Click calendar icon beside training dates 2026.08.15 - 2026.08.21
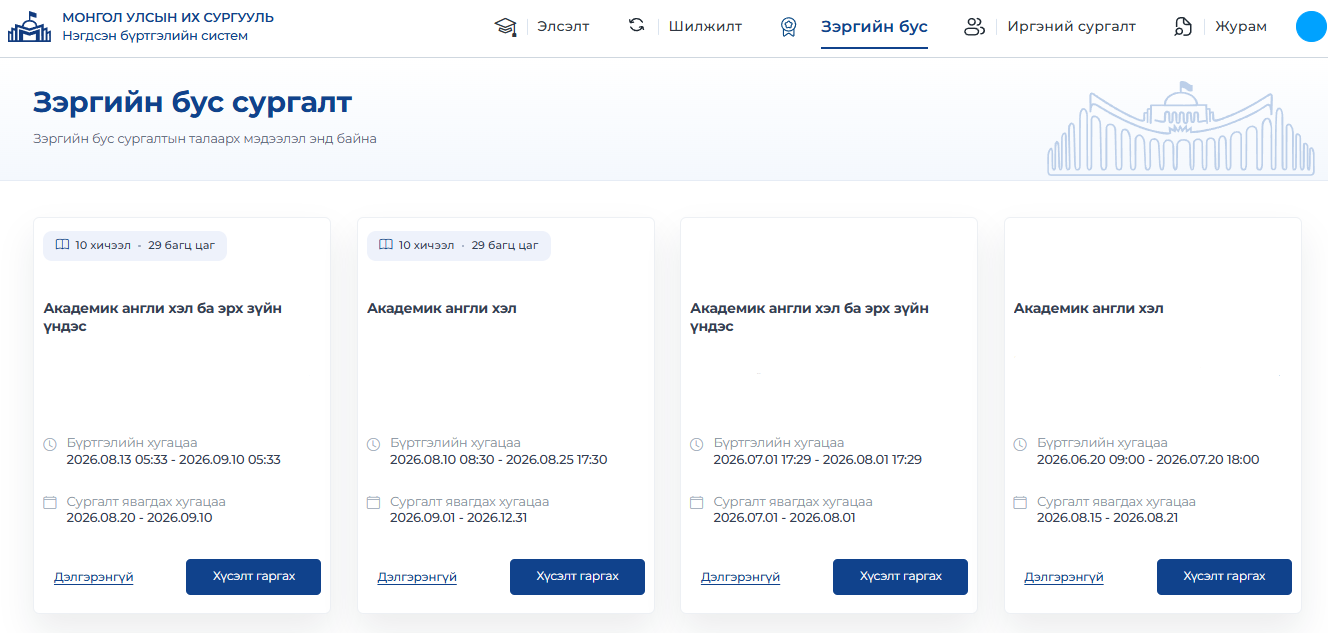 point(1020,502)
